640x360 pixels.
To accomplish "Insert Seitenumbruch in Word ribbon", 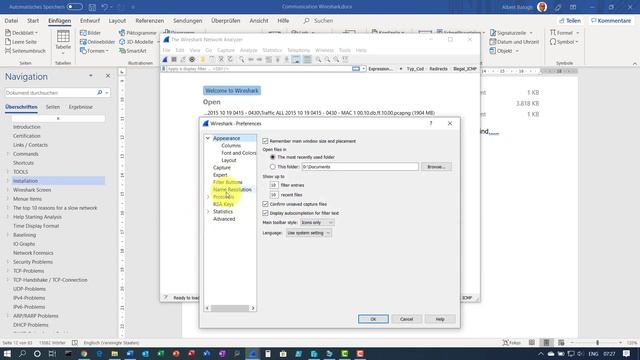I will tap(25, 51).
